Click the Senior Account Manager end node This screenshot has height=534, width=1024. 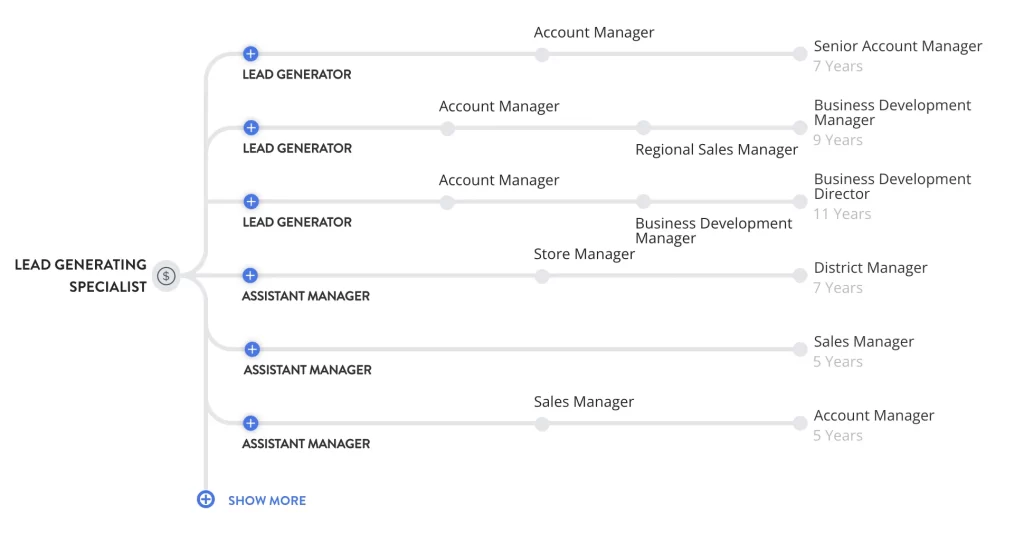799,54
